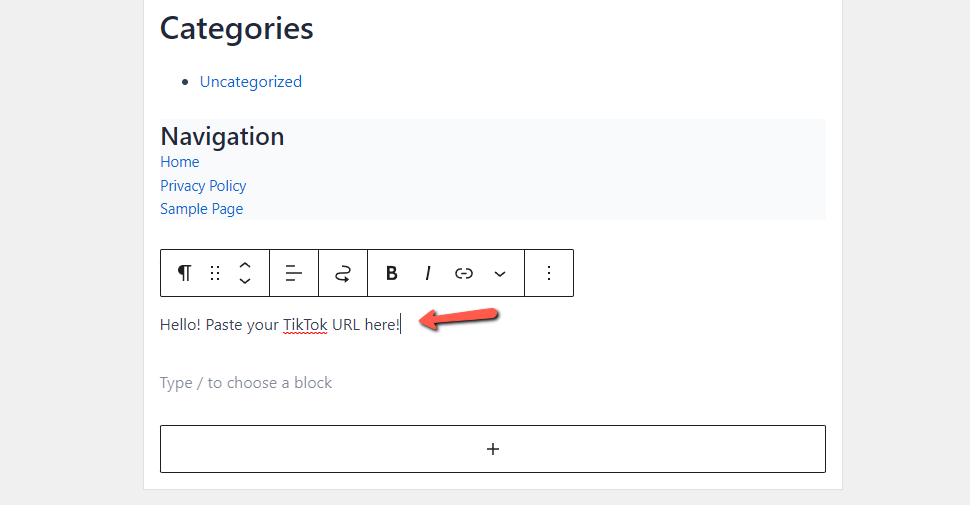The width and height of the screenshot is (970, 505).
Task: Select the Categories heading
Action: point(237,28)
